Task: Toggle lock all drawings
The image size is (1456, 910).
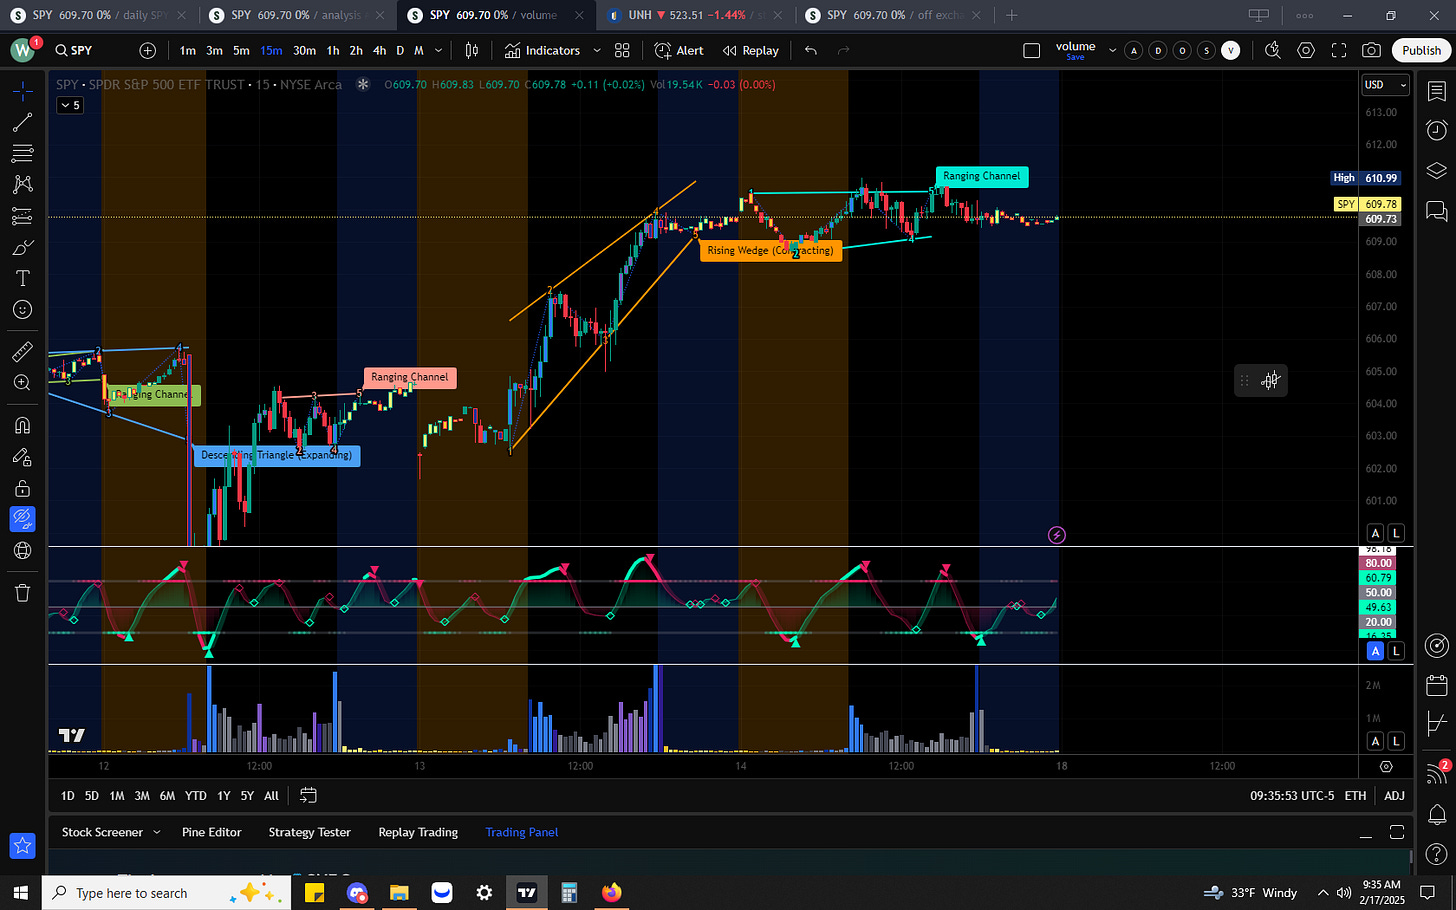Action: click(x=22, y=488)
